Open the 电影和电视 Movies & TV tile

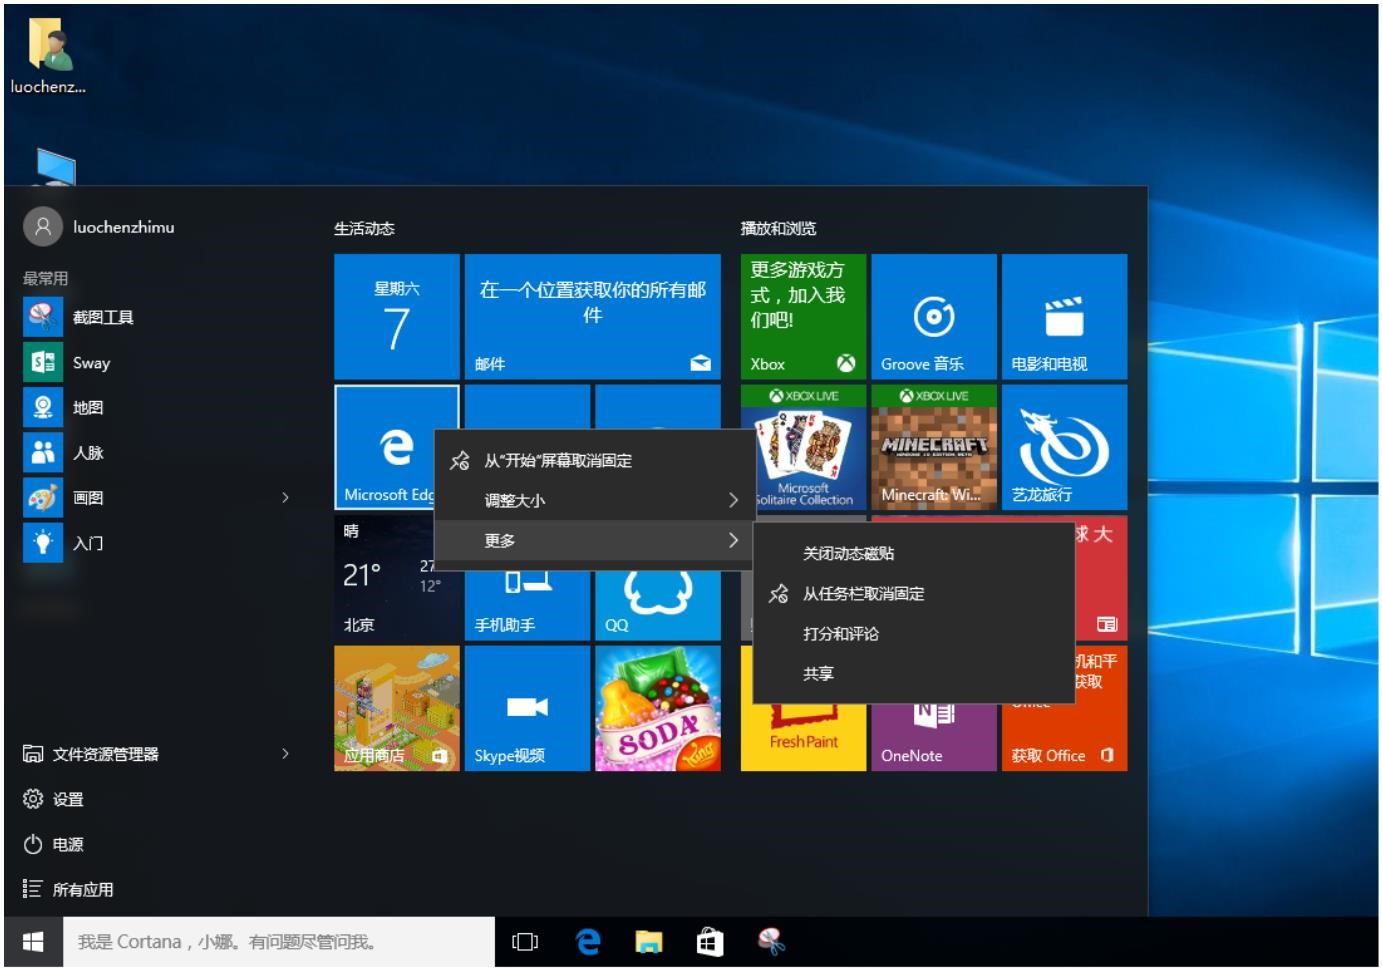(1065, 317)
